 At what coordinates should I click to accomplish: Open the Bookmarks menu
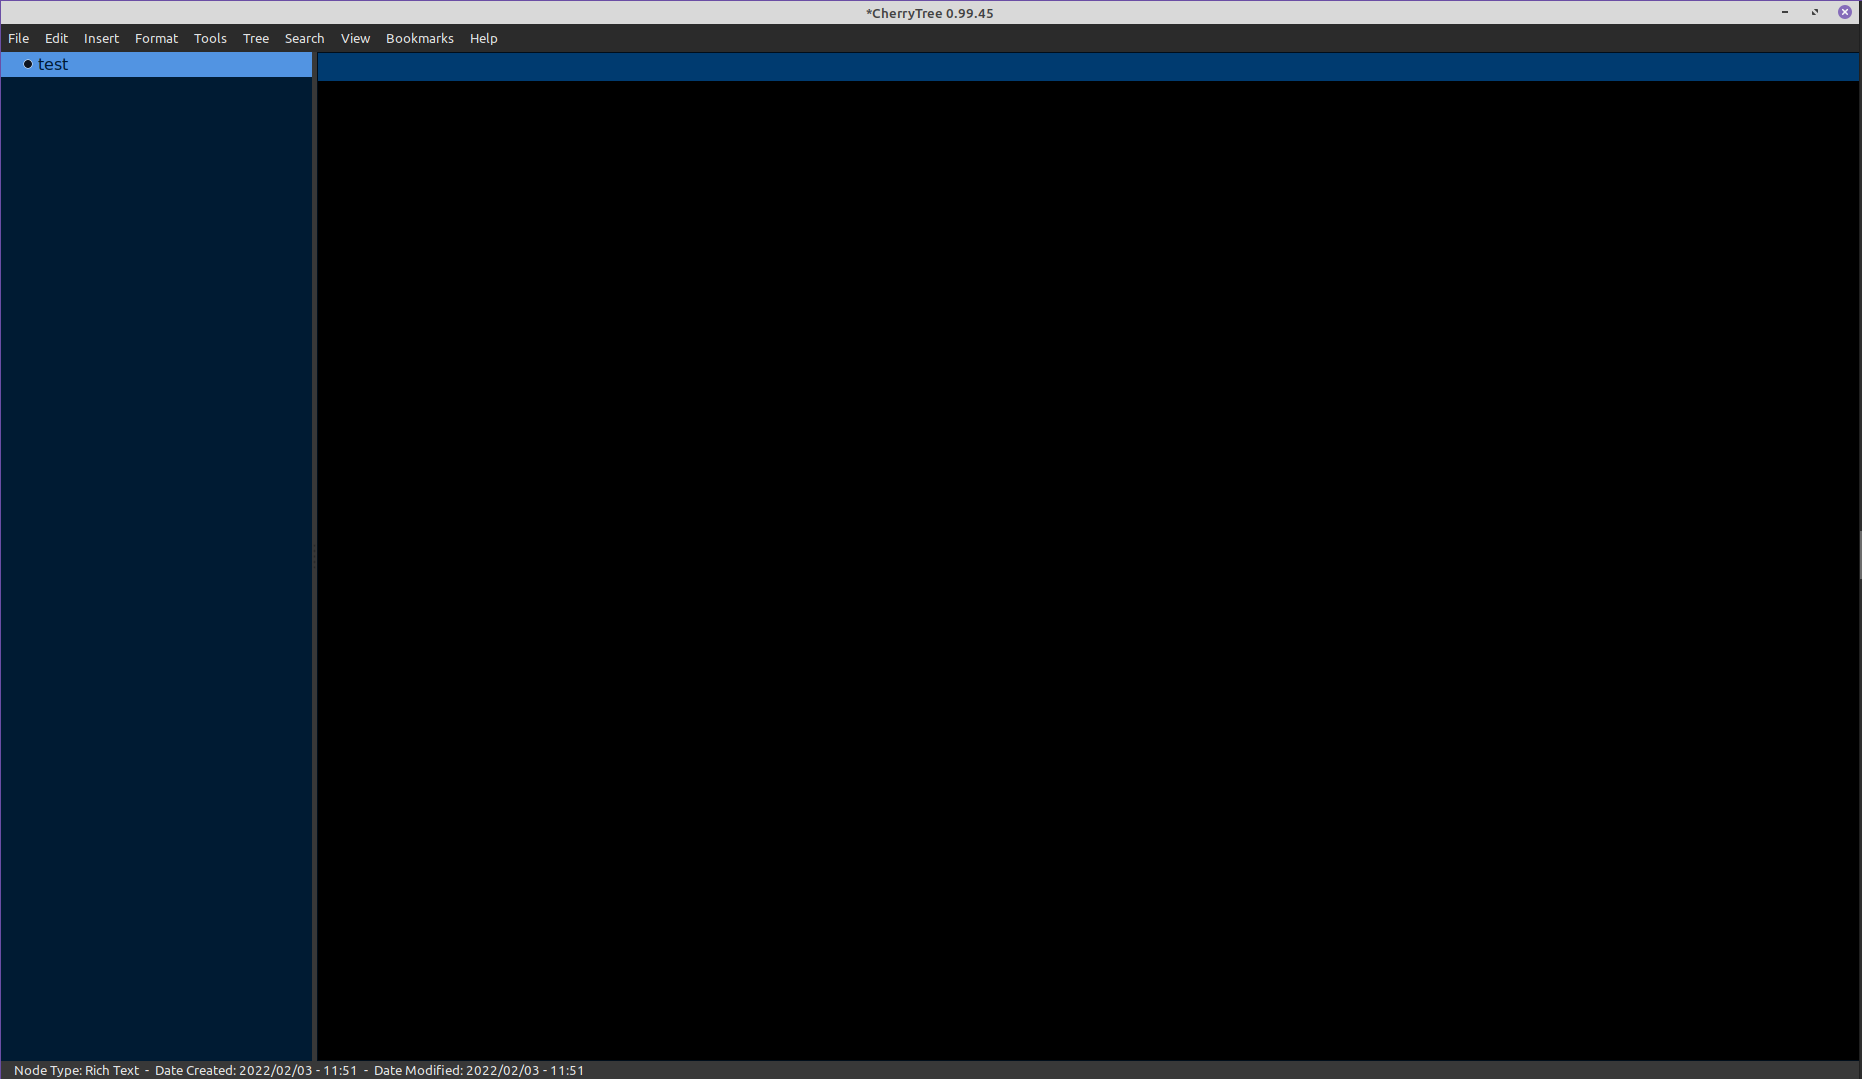point(420,38)
